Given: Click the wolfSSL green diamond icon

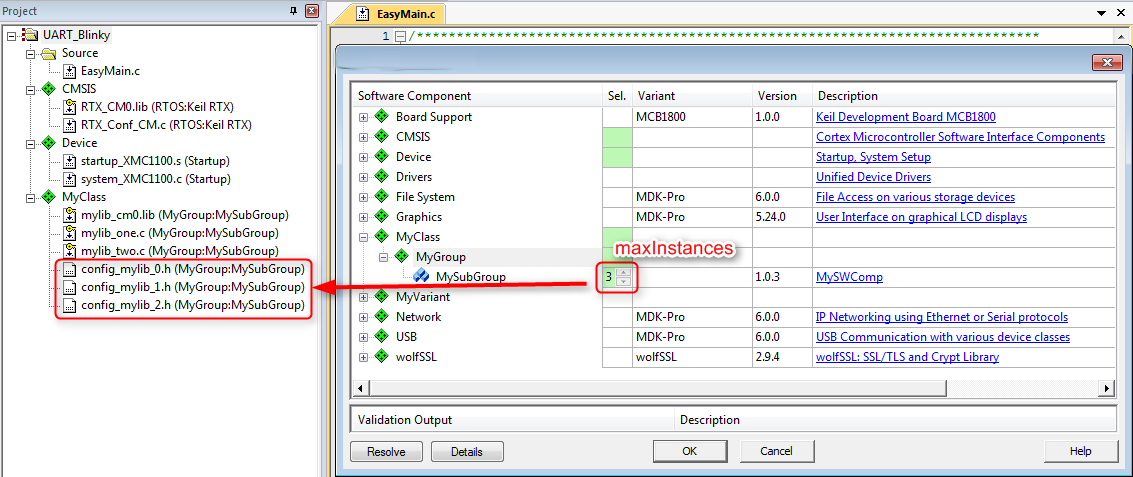Looking at the screenshot, I should click(381, 357).
